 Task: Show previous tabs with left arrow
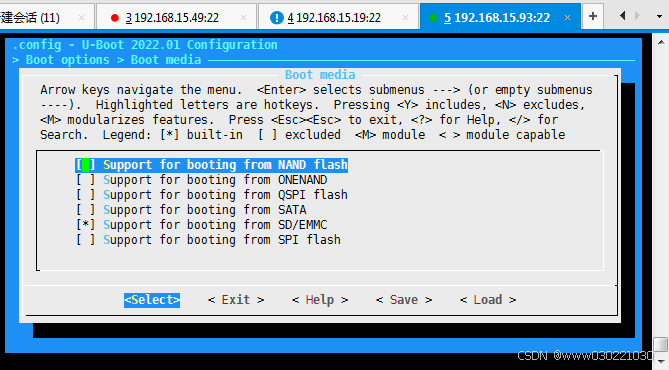pyautogui.click(x=622, y=16)
